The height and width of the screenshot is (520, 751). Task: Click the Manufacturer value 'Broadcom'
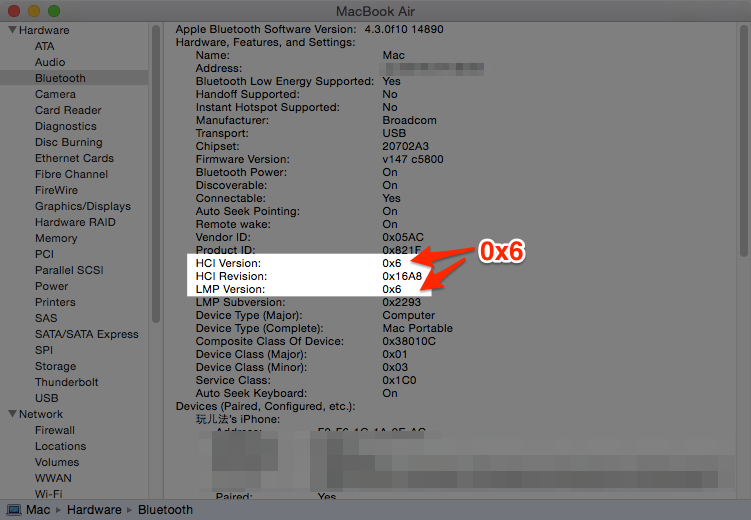410,120
